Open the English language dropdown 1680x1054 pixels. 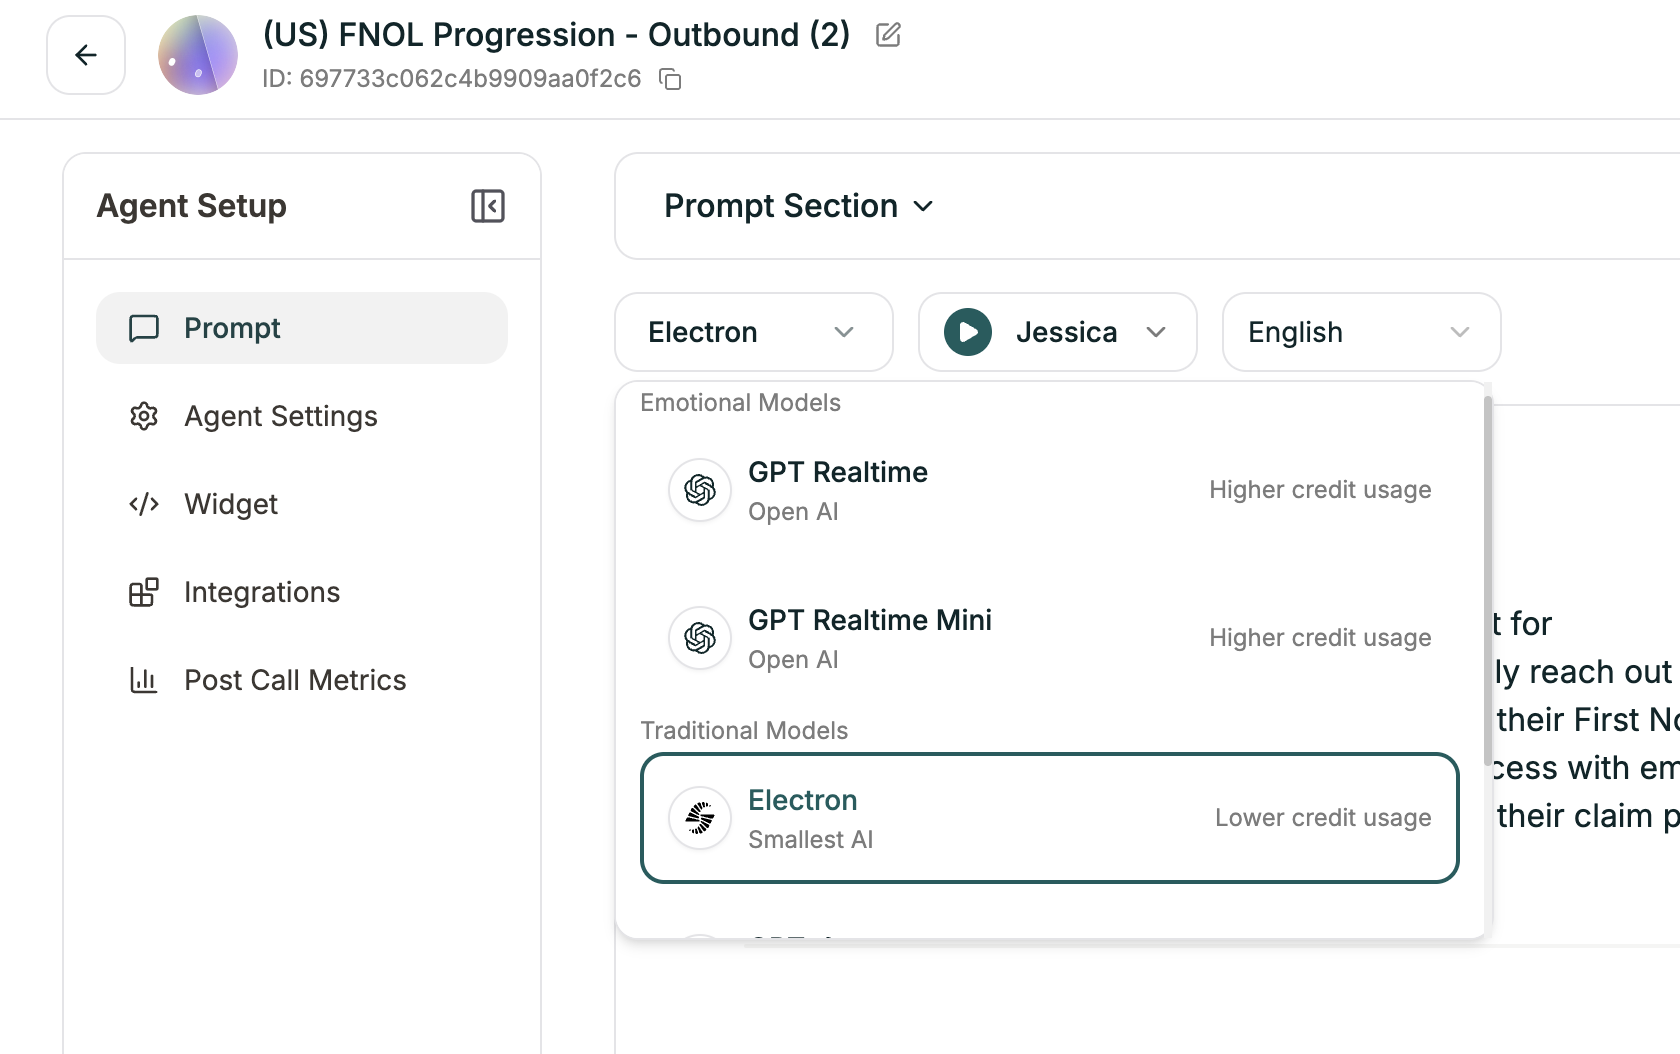[x=1360, y=332]
